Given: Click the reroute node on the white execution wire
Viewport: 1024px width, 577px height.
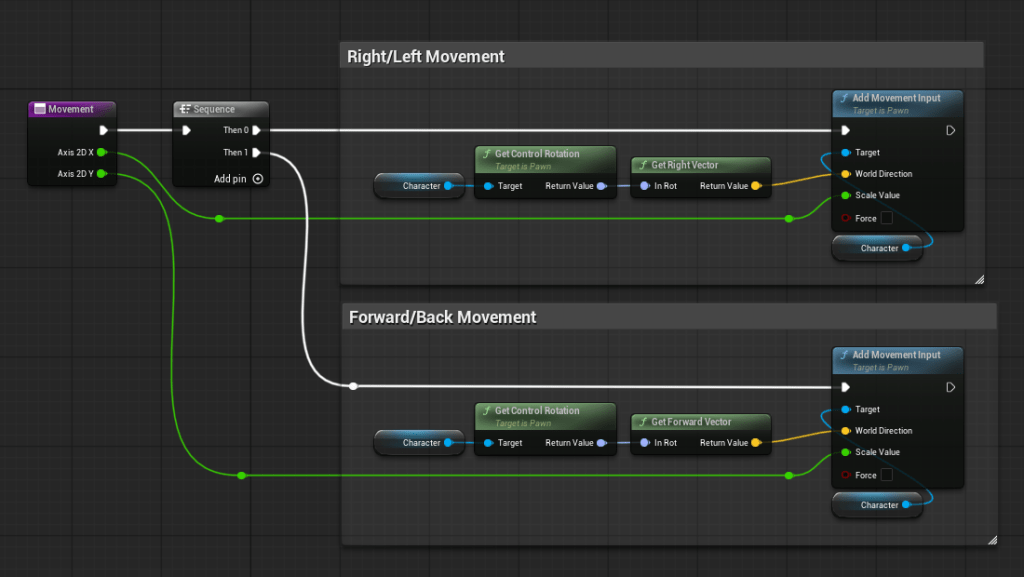Looking at the screenshot, I should point(353,386).
